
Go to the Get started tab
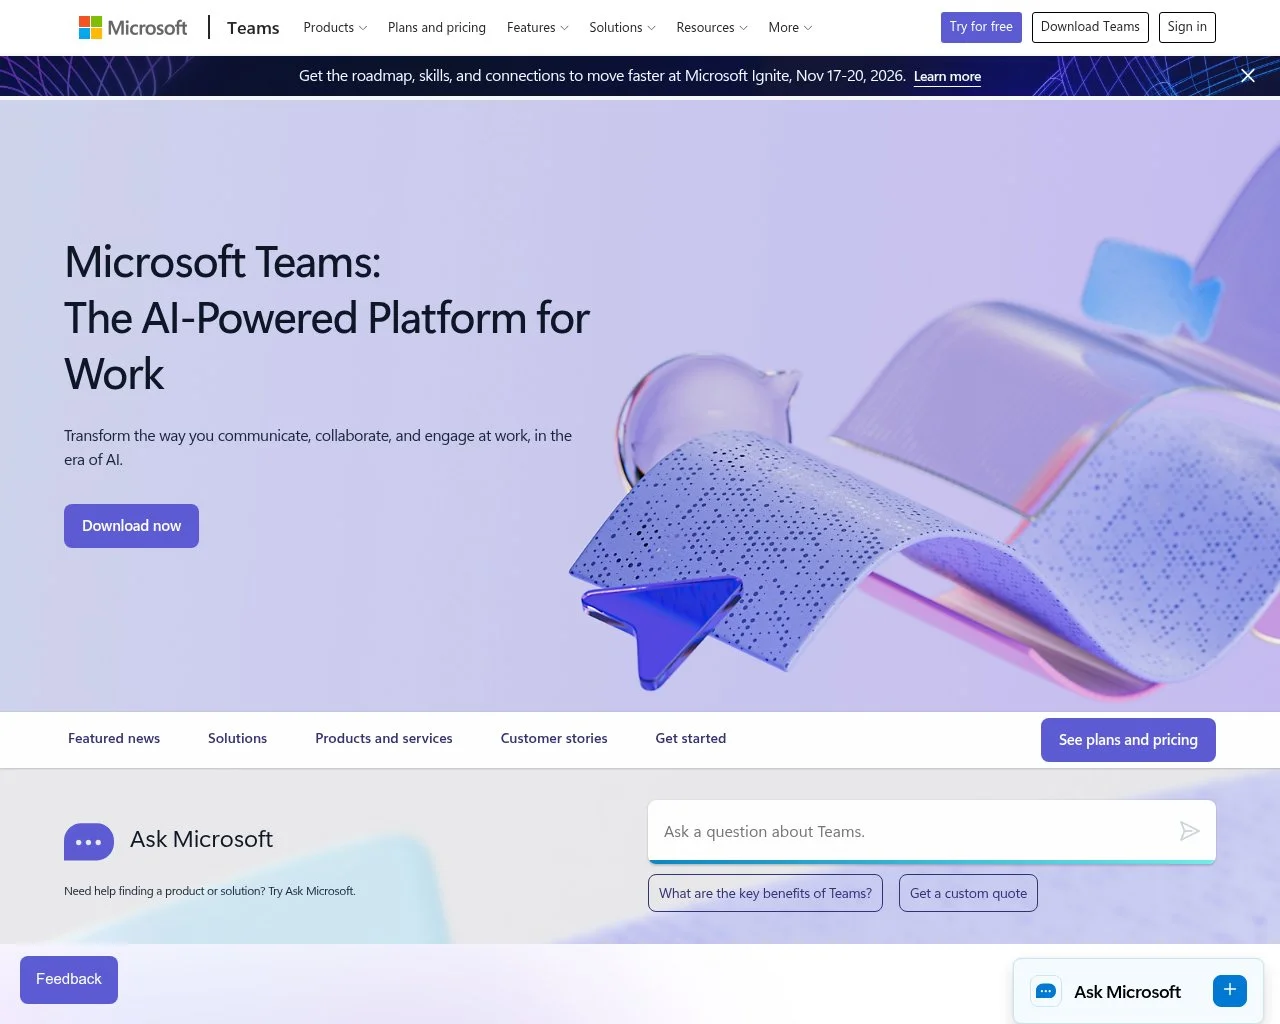(x=691, y=739)
